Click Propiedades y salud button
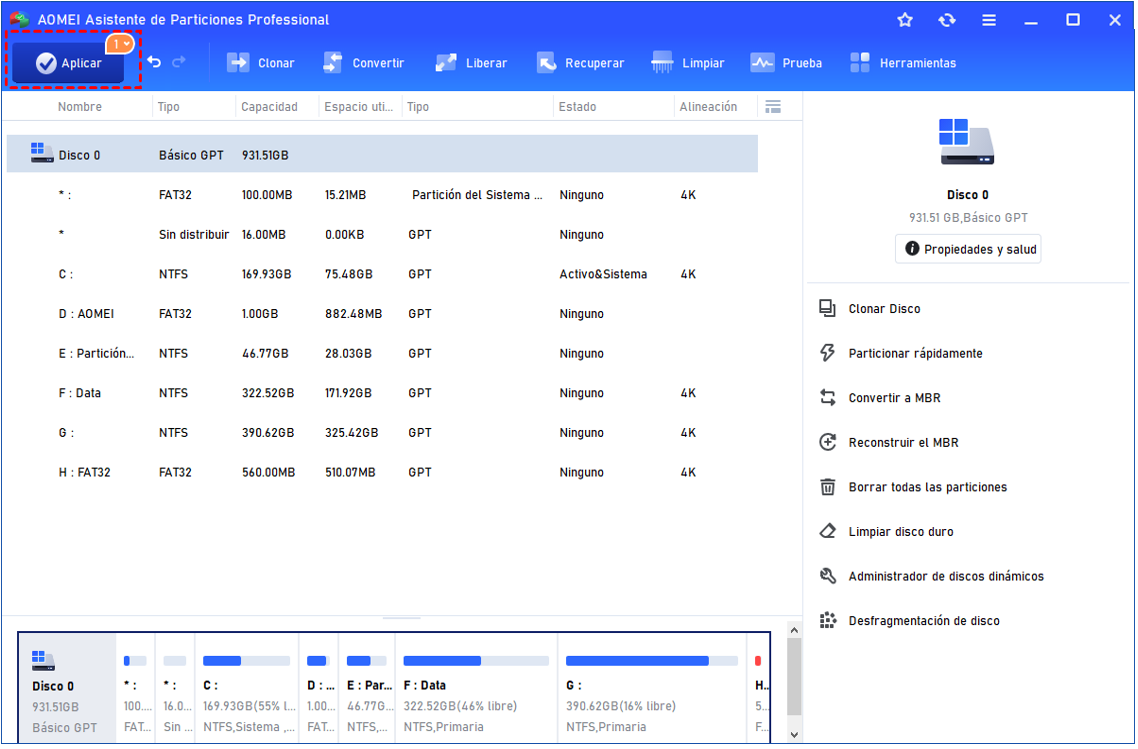The height and width of the screenshot is (749, 1138). pos(968,249)
